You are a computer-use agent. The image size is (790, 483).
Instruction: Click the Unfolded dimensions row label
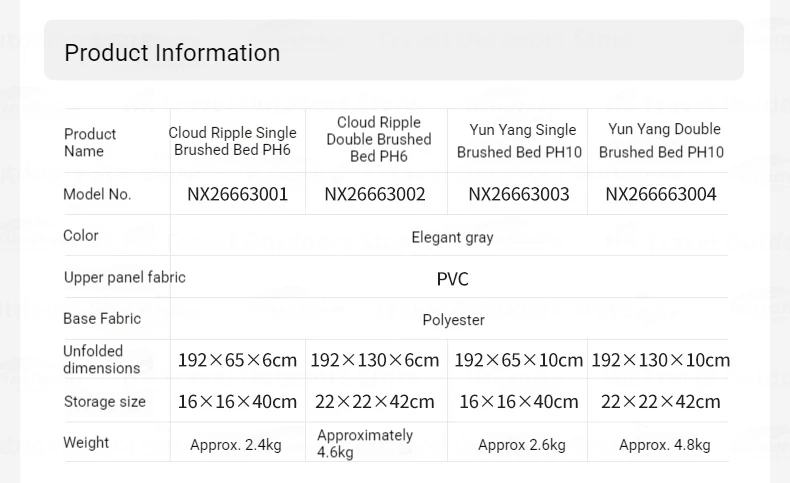click(102, 359)
